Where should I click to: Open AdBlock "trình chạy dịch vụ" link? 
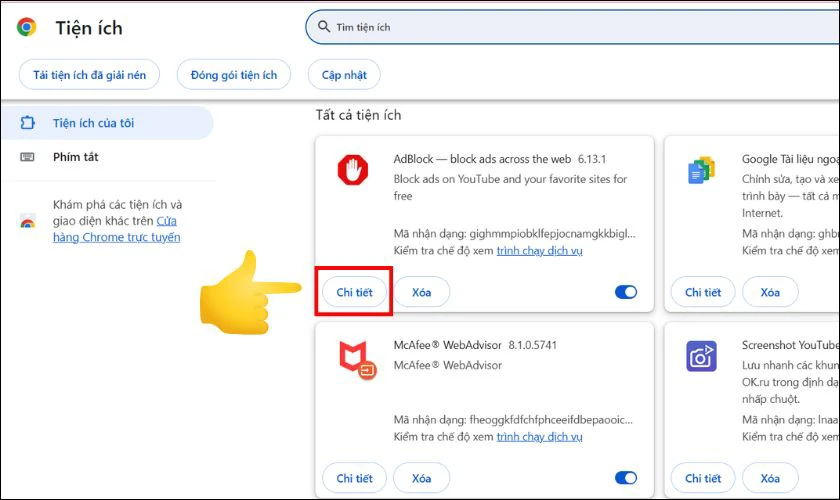(539, 250)
